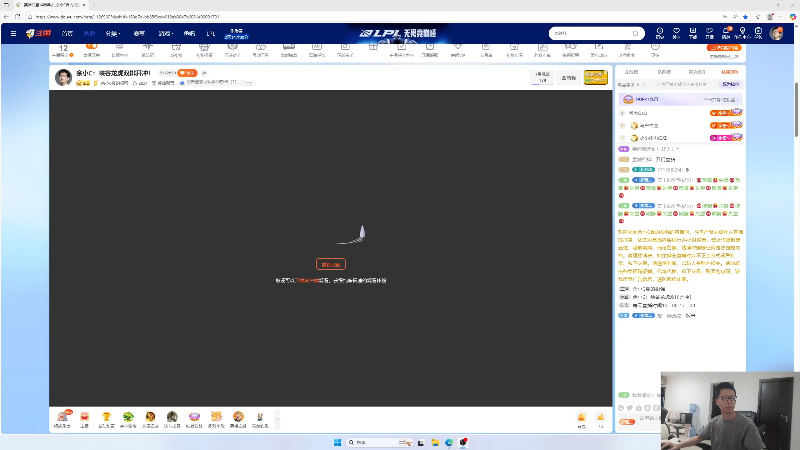
Task: Click the orange outlined button in player
Action: pos(331,264)
